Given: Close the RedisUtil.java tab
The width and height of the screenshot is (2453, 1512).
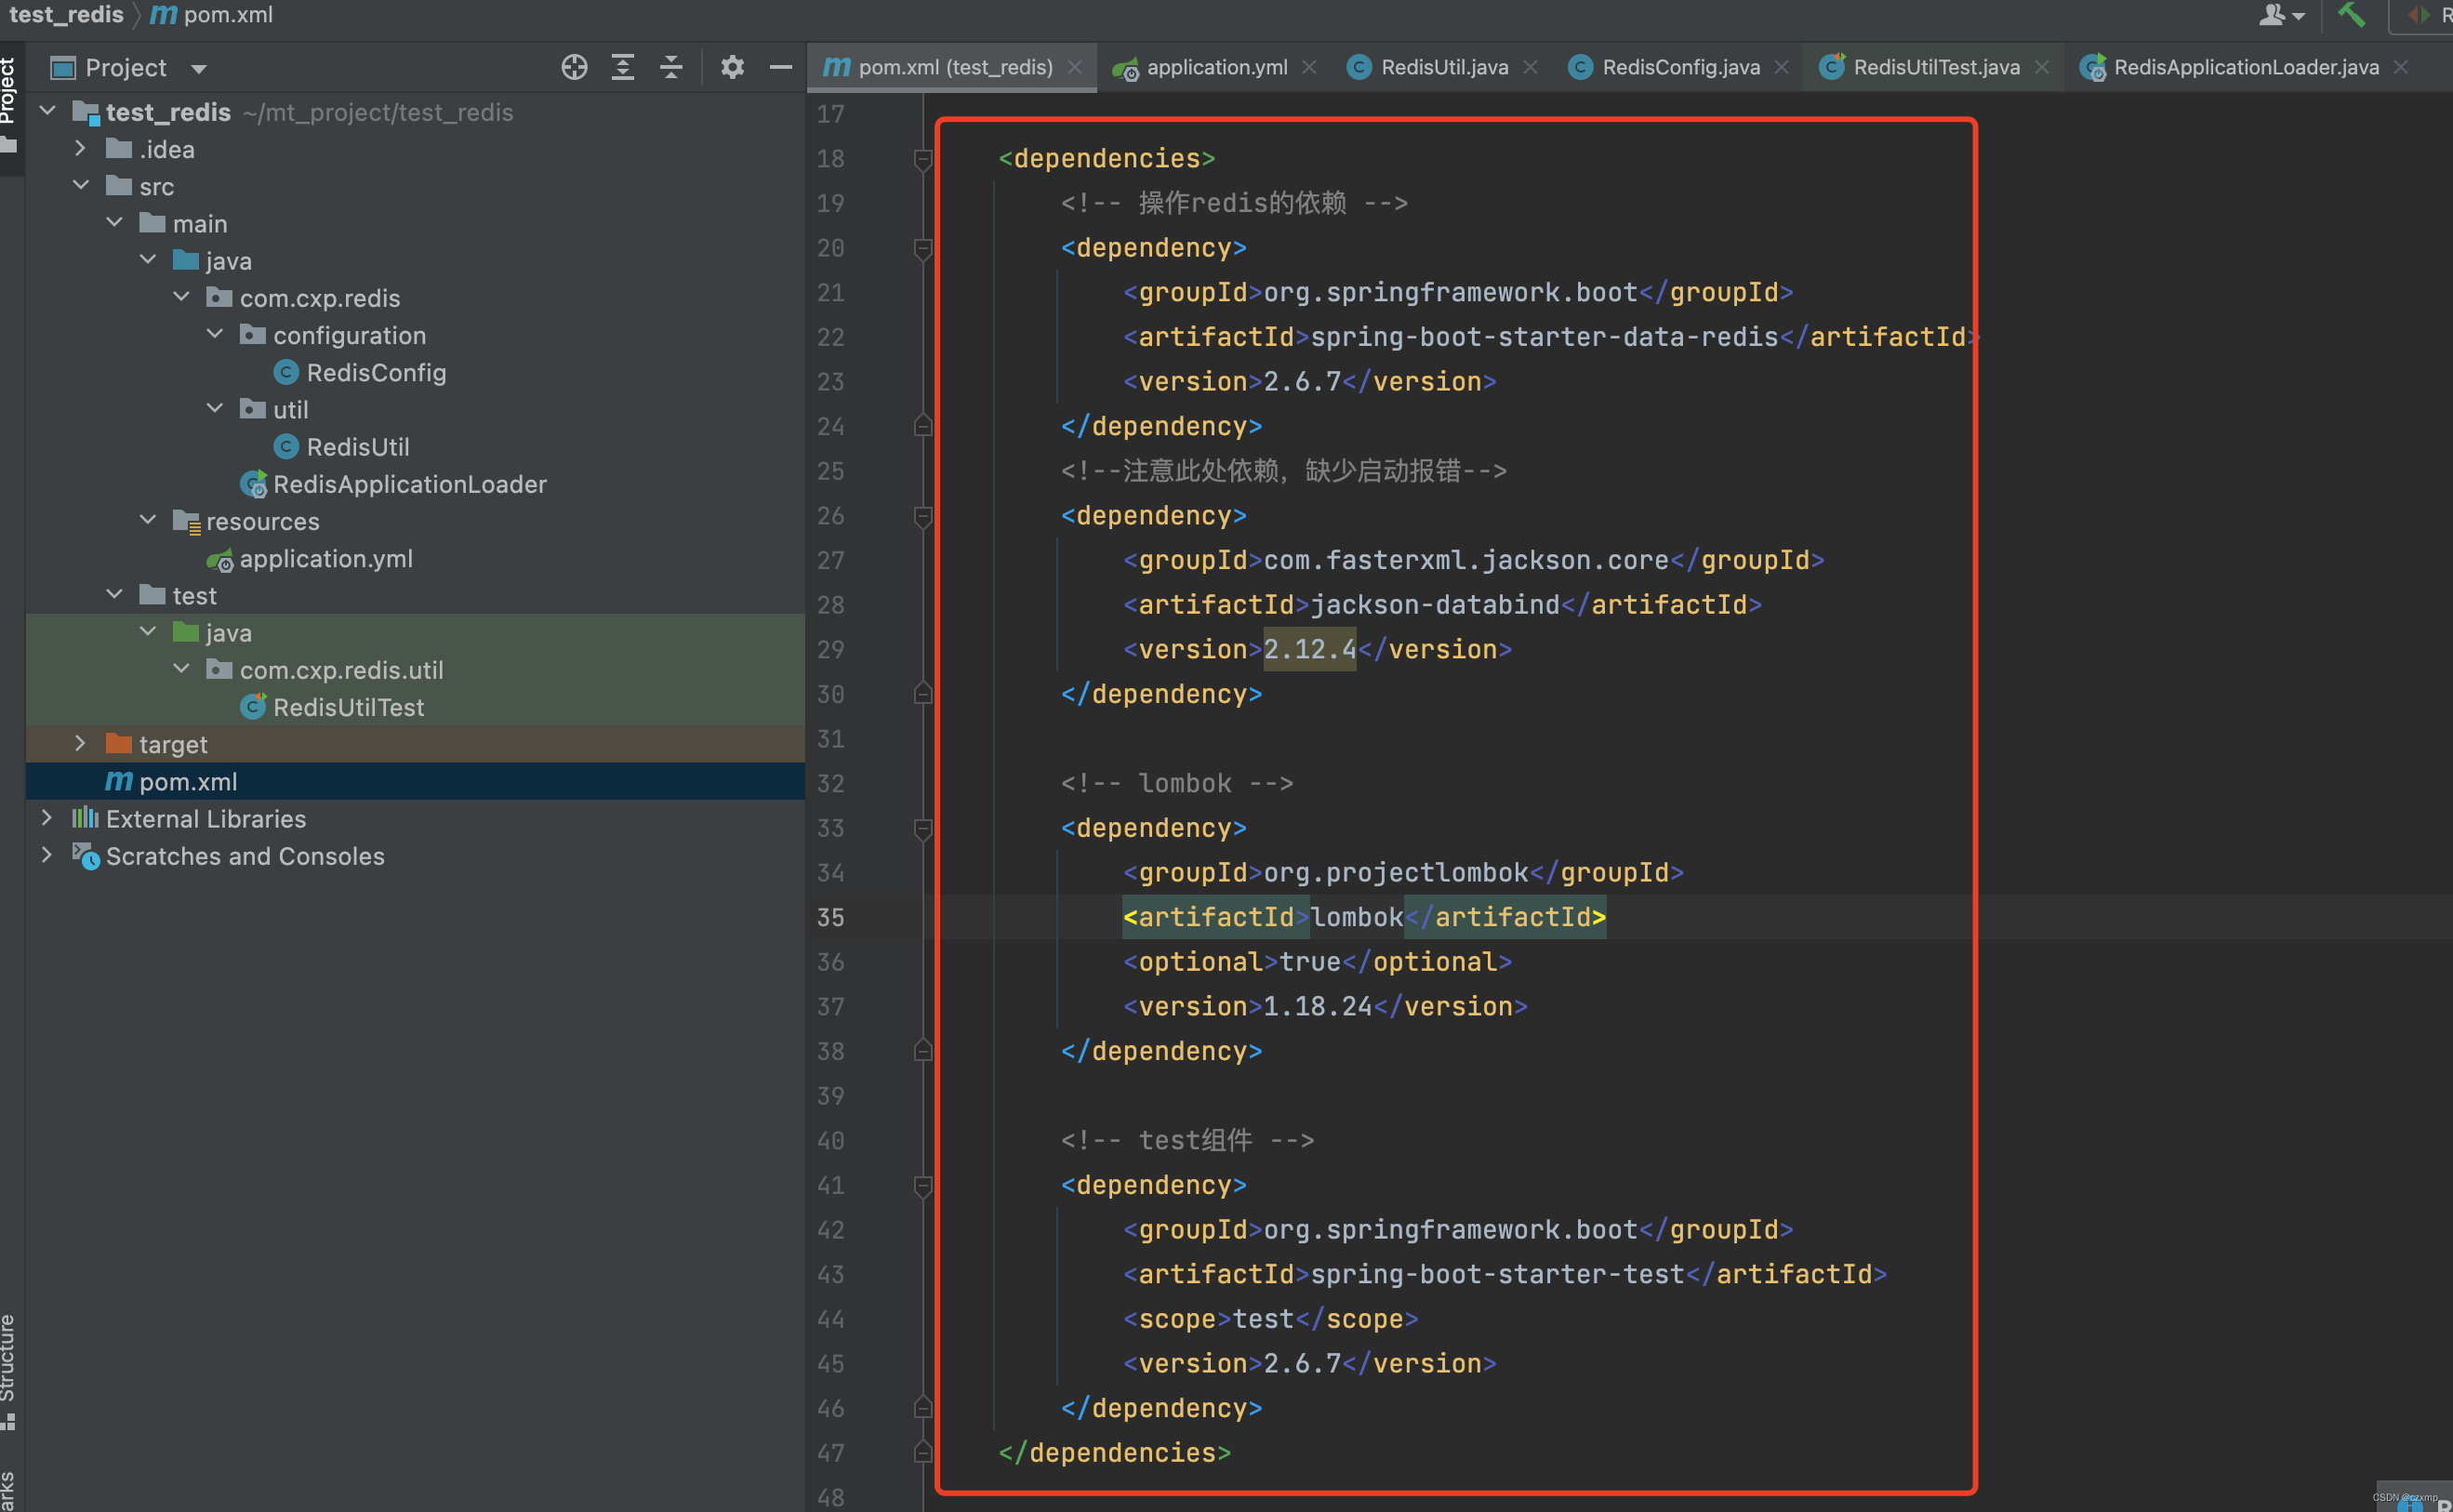Looking at the screenshot, I should (1530, 67).
